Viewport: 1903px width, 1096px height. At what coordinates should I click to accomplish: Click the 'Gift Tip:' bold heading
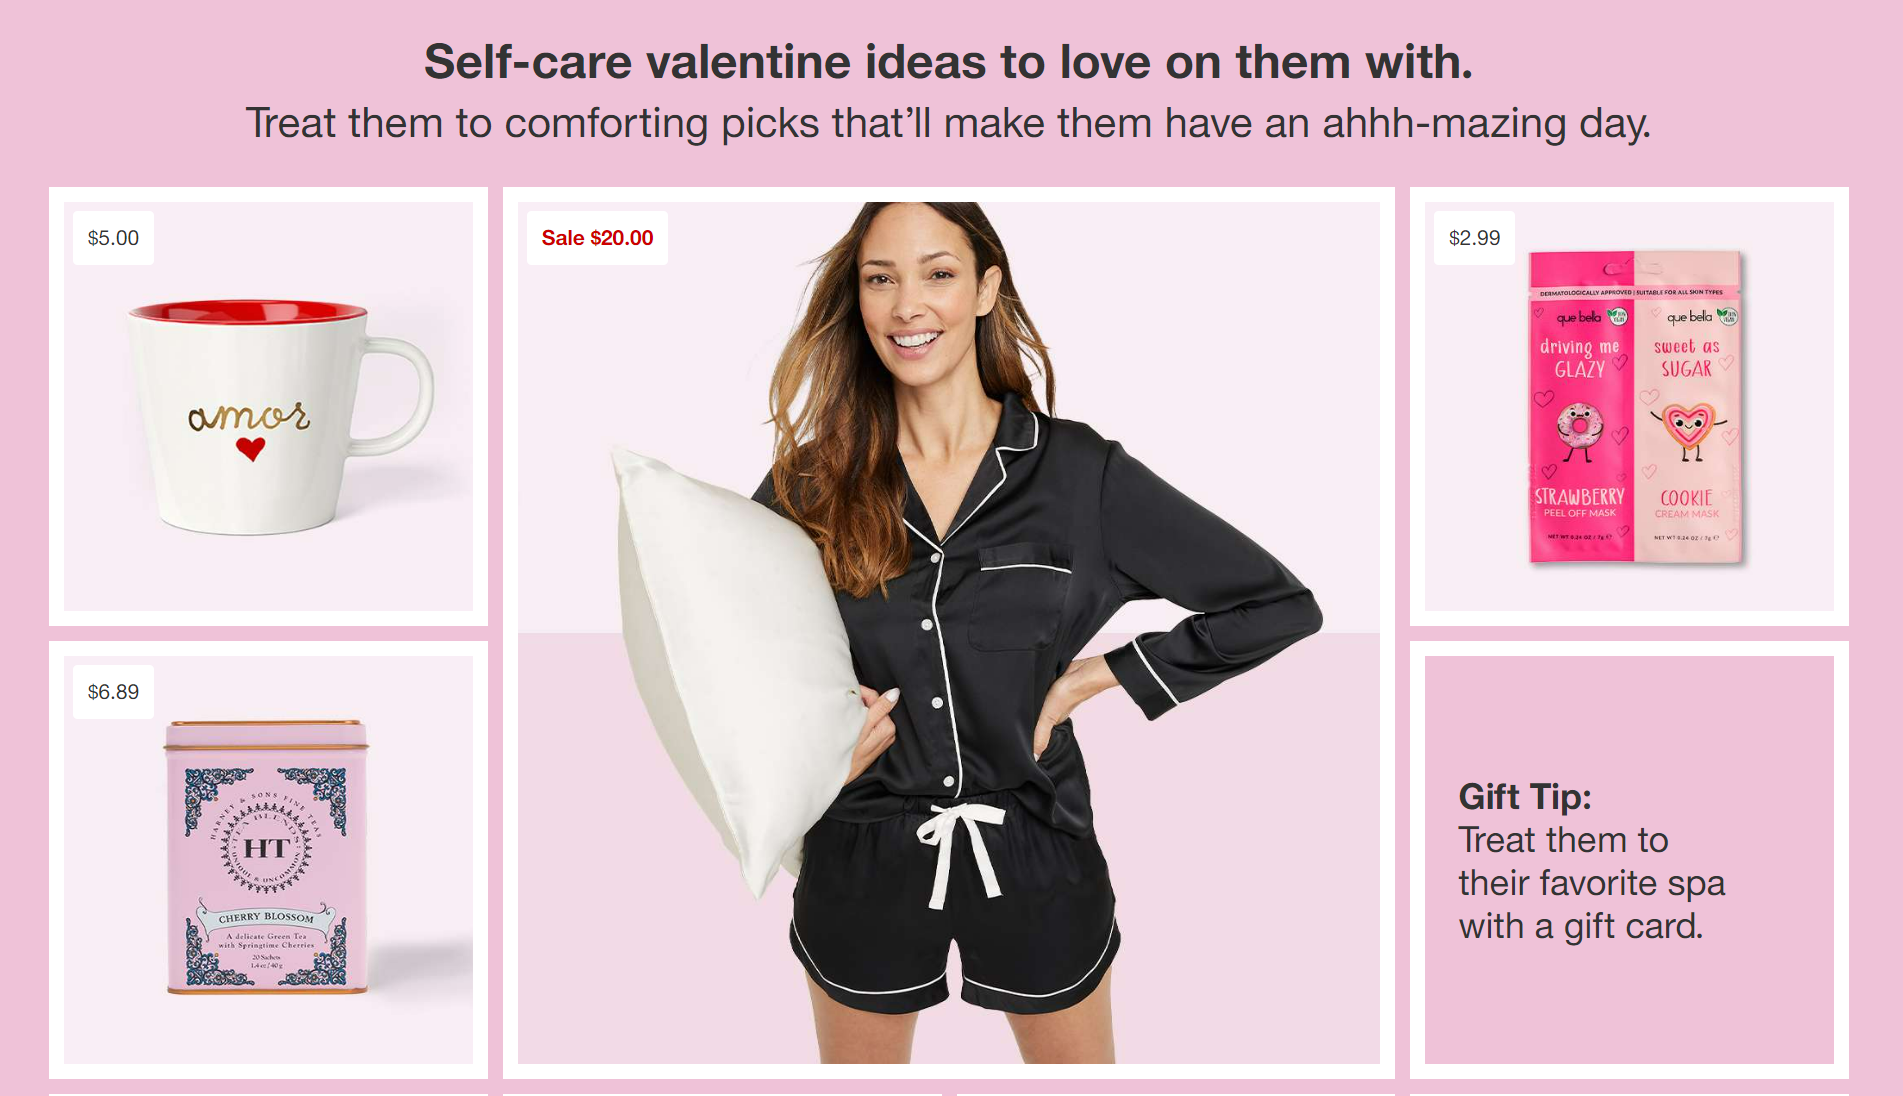click(x=1525, y=797)
